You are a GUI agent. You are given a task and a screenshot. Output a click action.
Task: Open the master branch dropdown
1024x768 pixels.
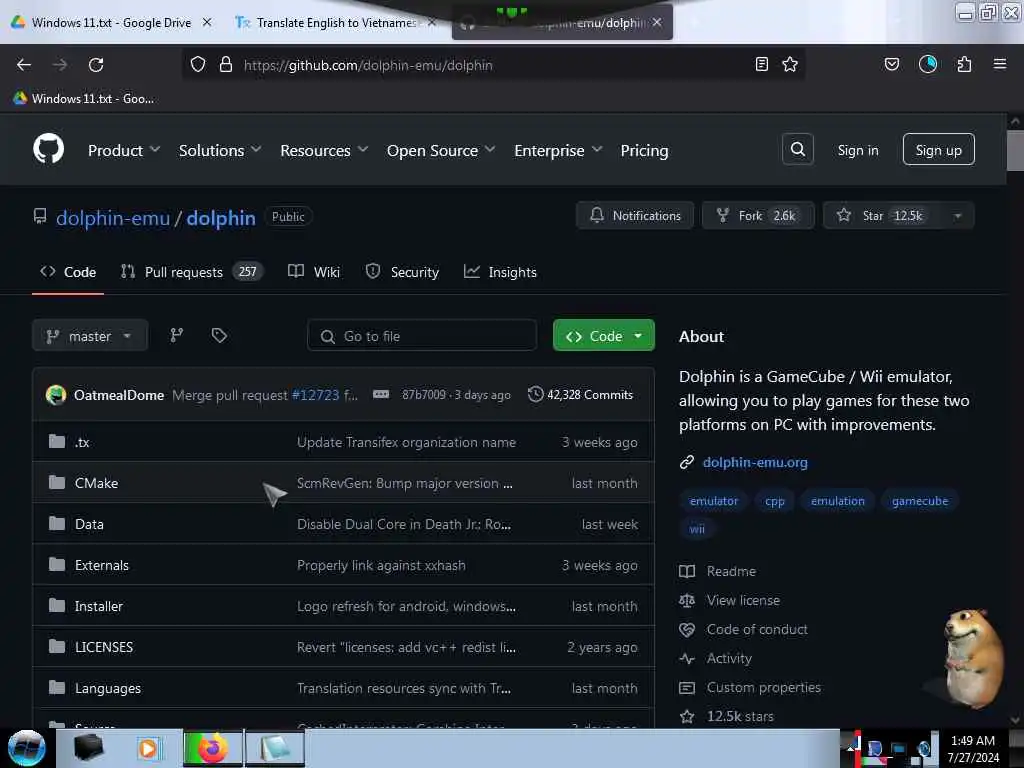pyautogui.click(x=89, y=336)
